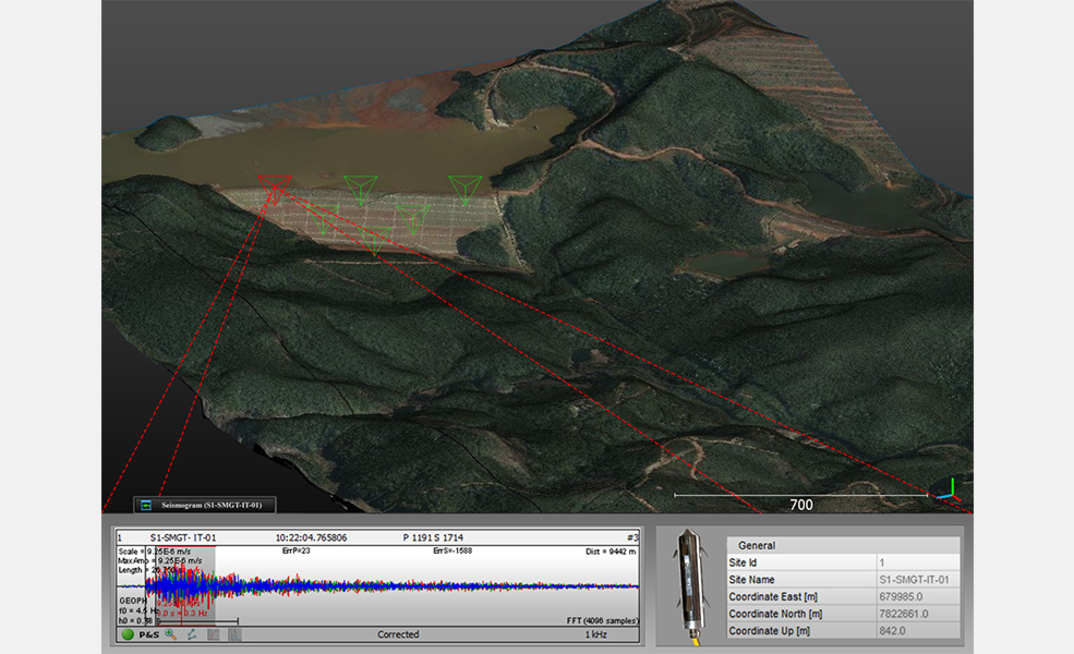Click the 700 scale bar in the 3D view
Viewport: 1074px width, 654px height.
pyautogui.click(x=800, y=500)
